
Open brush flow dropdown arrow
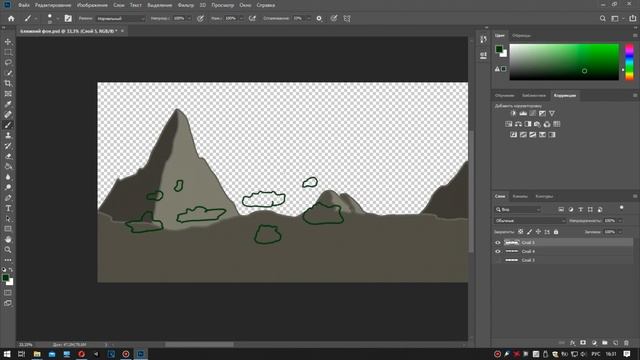coord(241,18)
